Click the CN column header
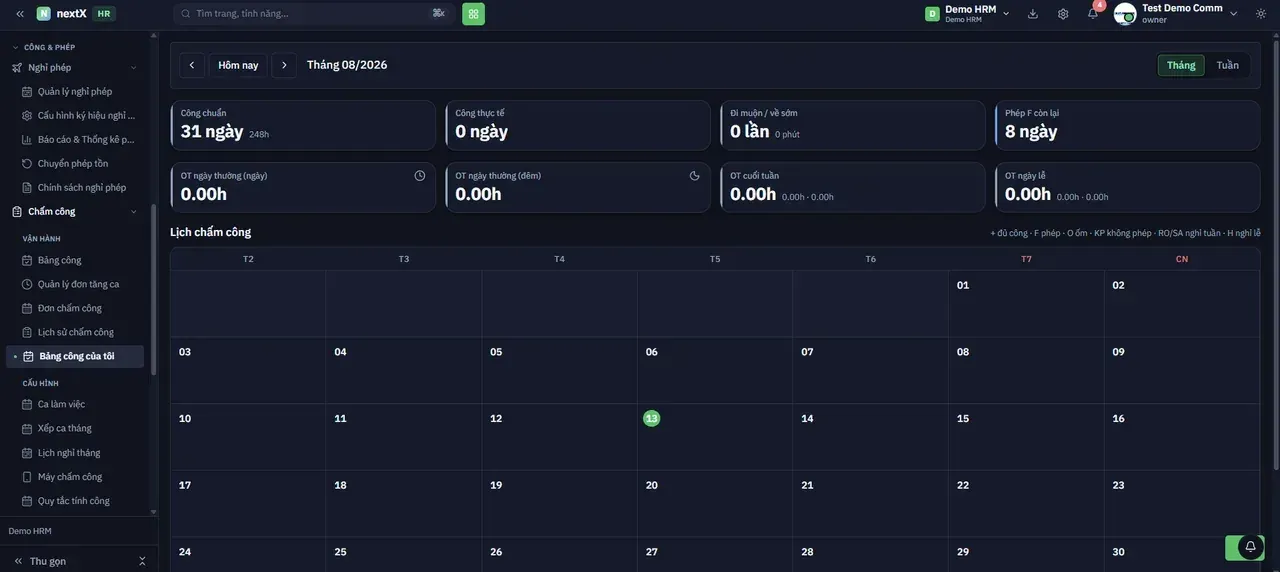Viewport: 1280px width, 572px height. [x=1182, y=259]
